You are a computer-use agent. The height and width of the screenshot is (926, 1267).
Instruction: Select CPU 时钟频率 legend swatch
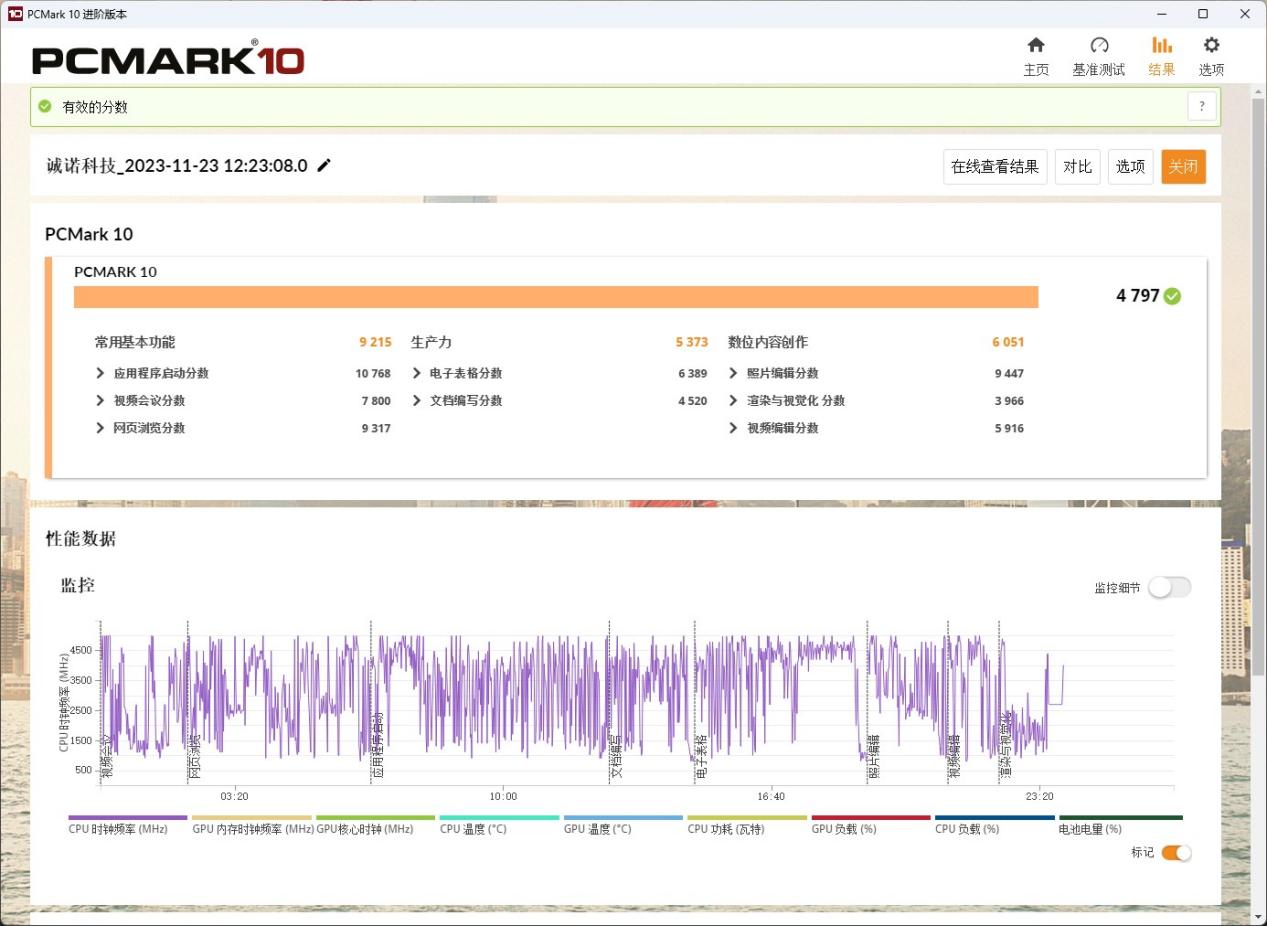click(128, 818)
